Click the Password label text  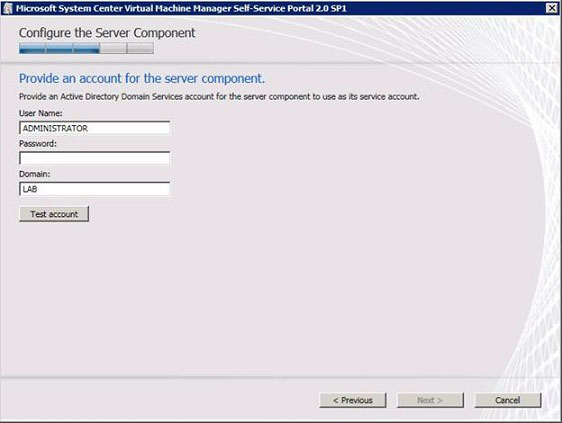click(x=38, y=144)
